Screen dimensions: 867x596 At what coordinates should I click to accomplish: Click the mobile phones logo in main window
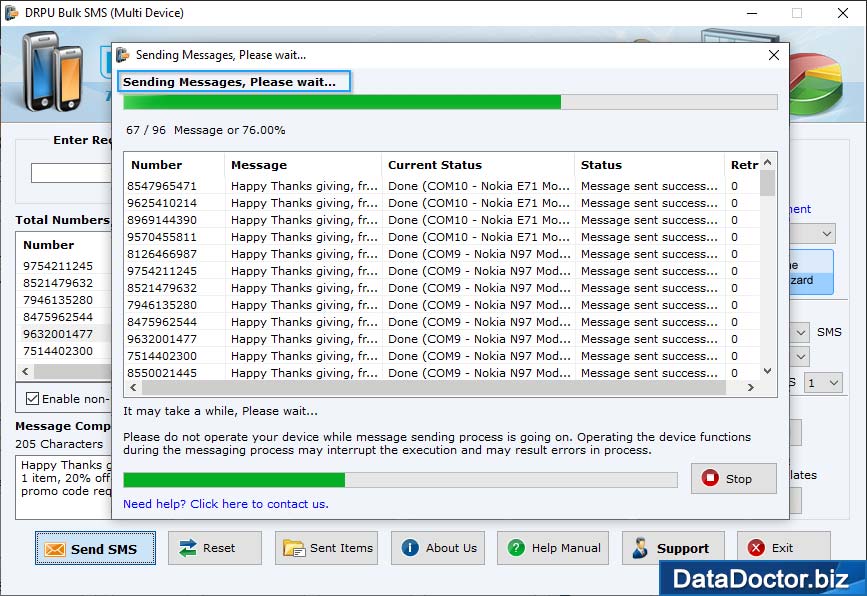coord(53,71)
